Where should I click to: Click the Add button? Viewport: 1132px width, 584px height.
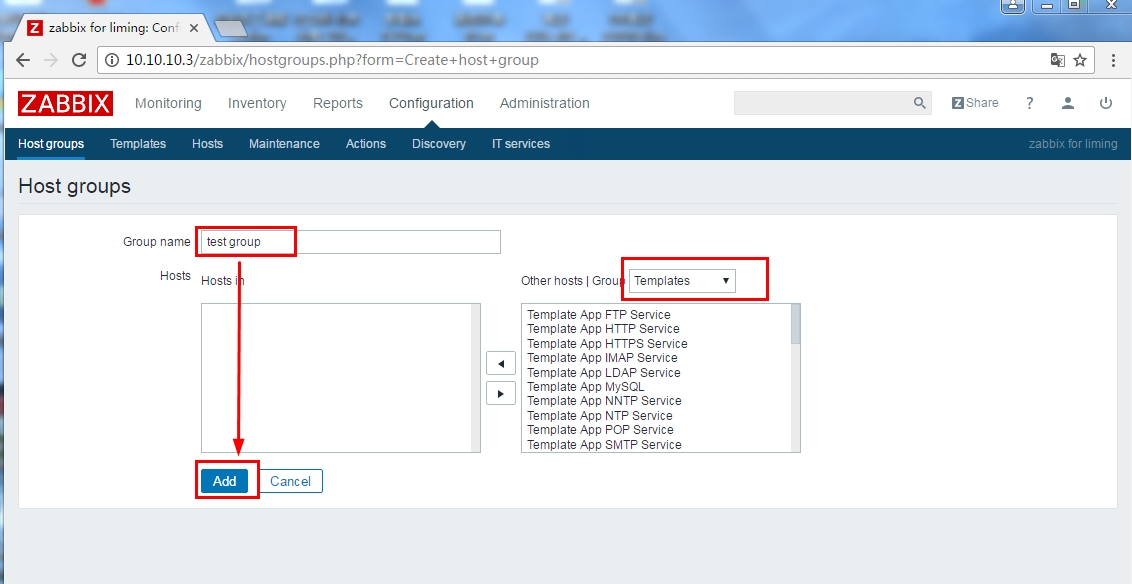pyautogui.click(x=225, y=481)
